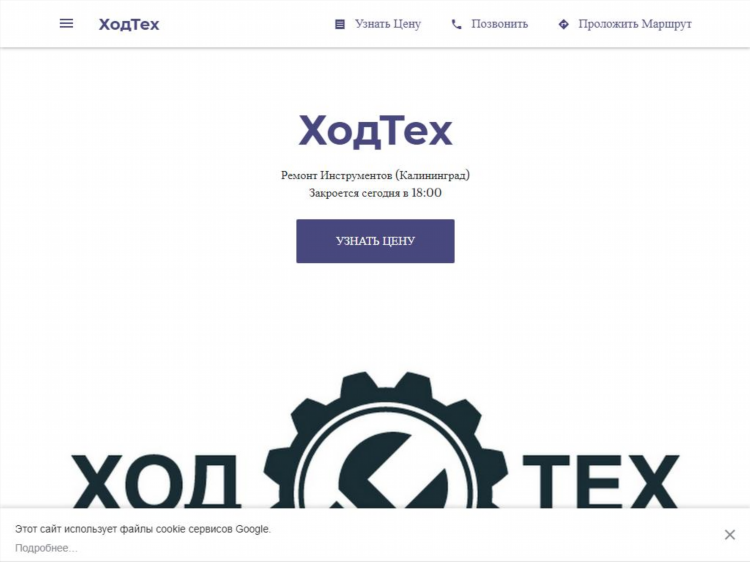
Task: Click the ХодТех site title in the header
Action: [x=129, y=24]
